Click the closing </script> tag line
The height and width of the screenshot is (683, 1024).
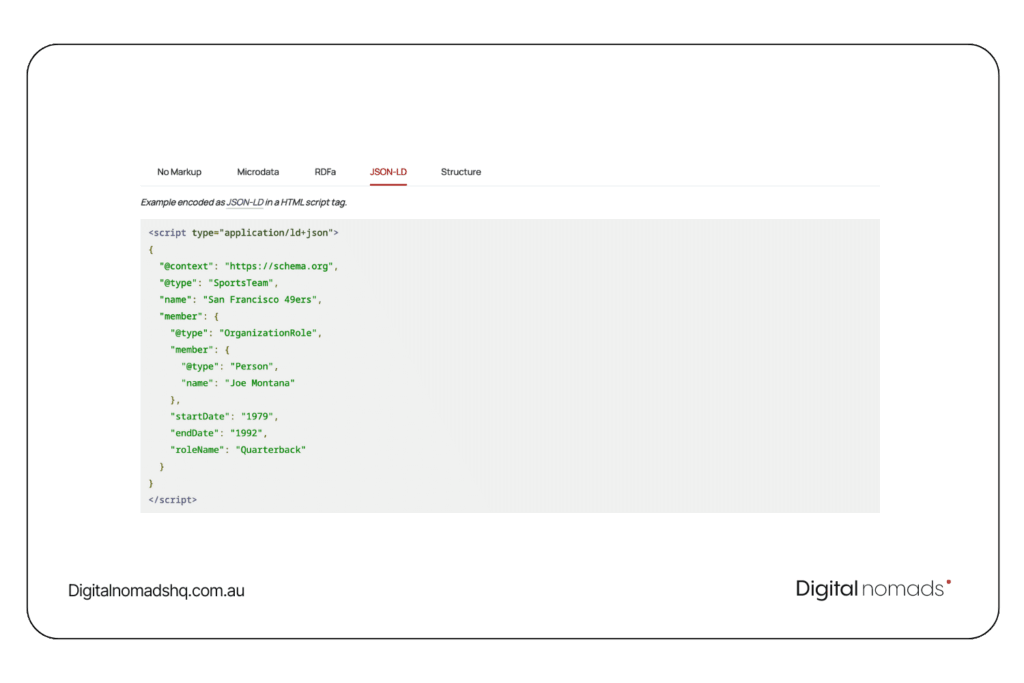click(x=172, y=500)
